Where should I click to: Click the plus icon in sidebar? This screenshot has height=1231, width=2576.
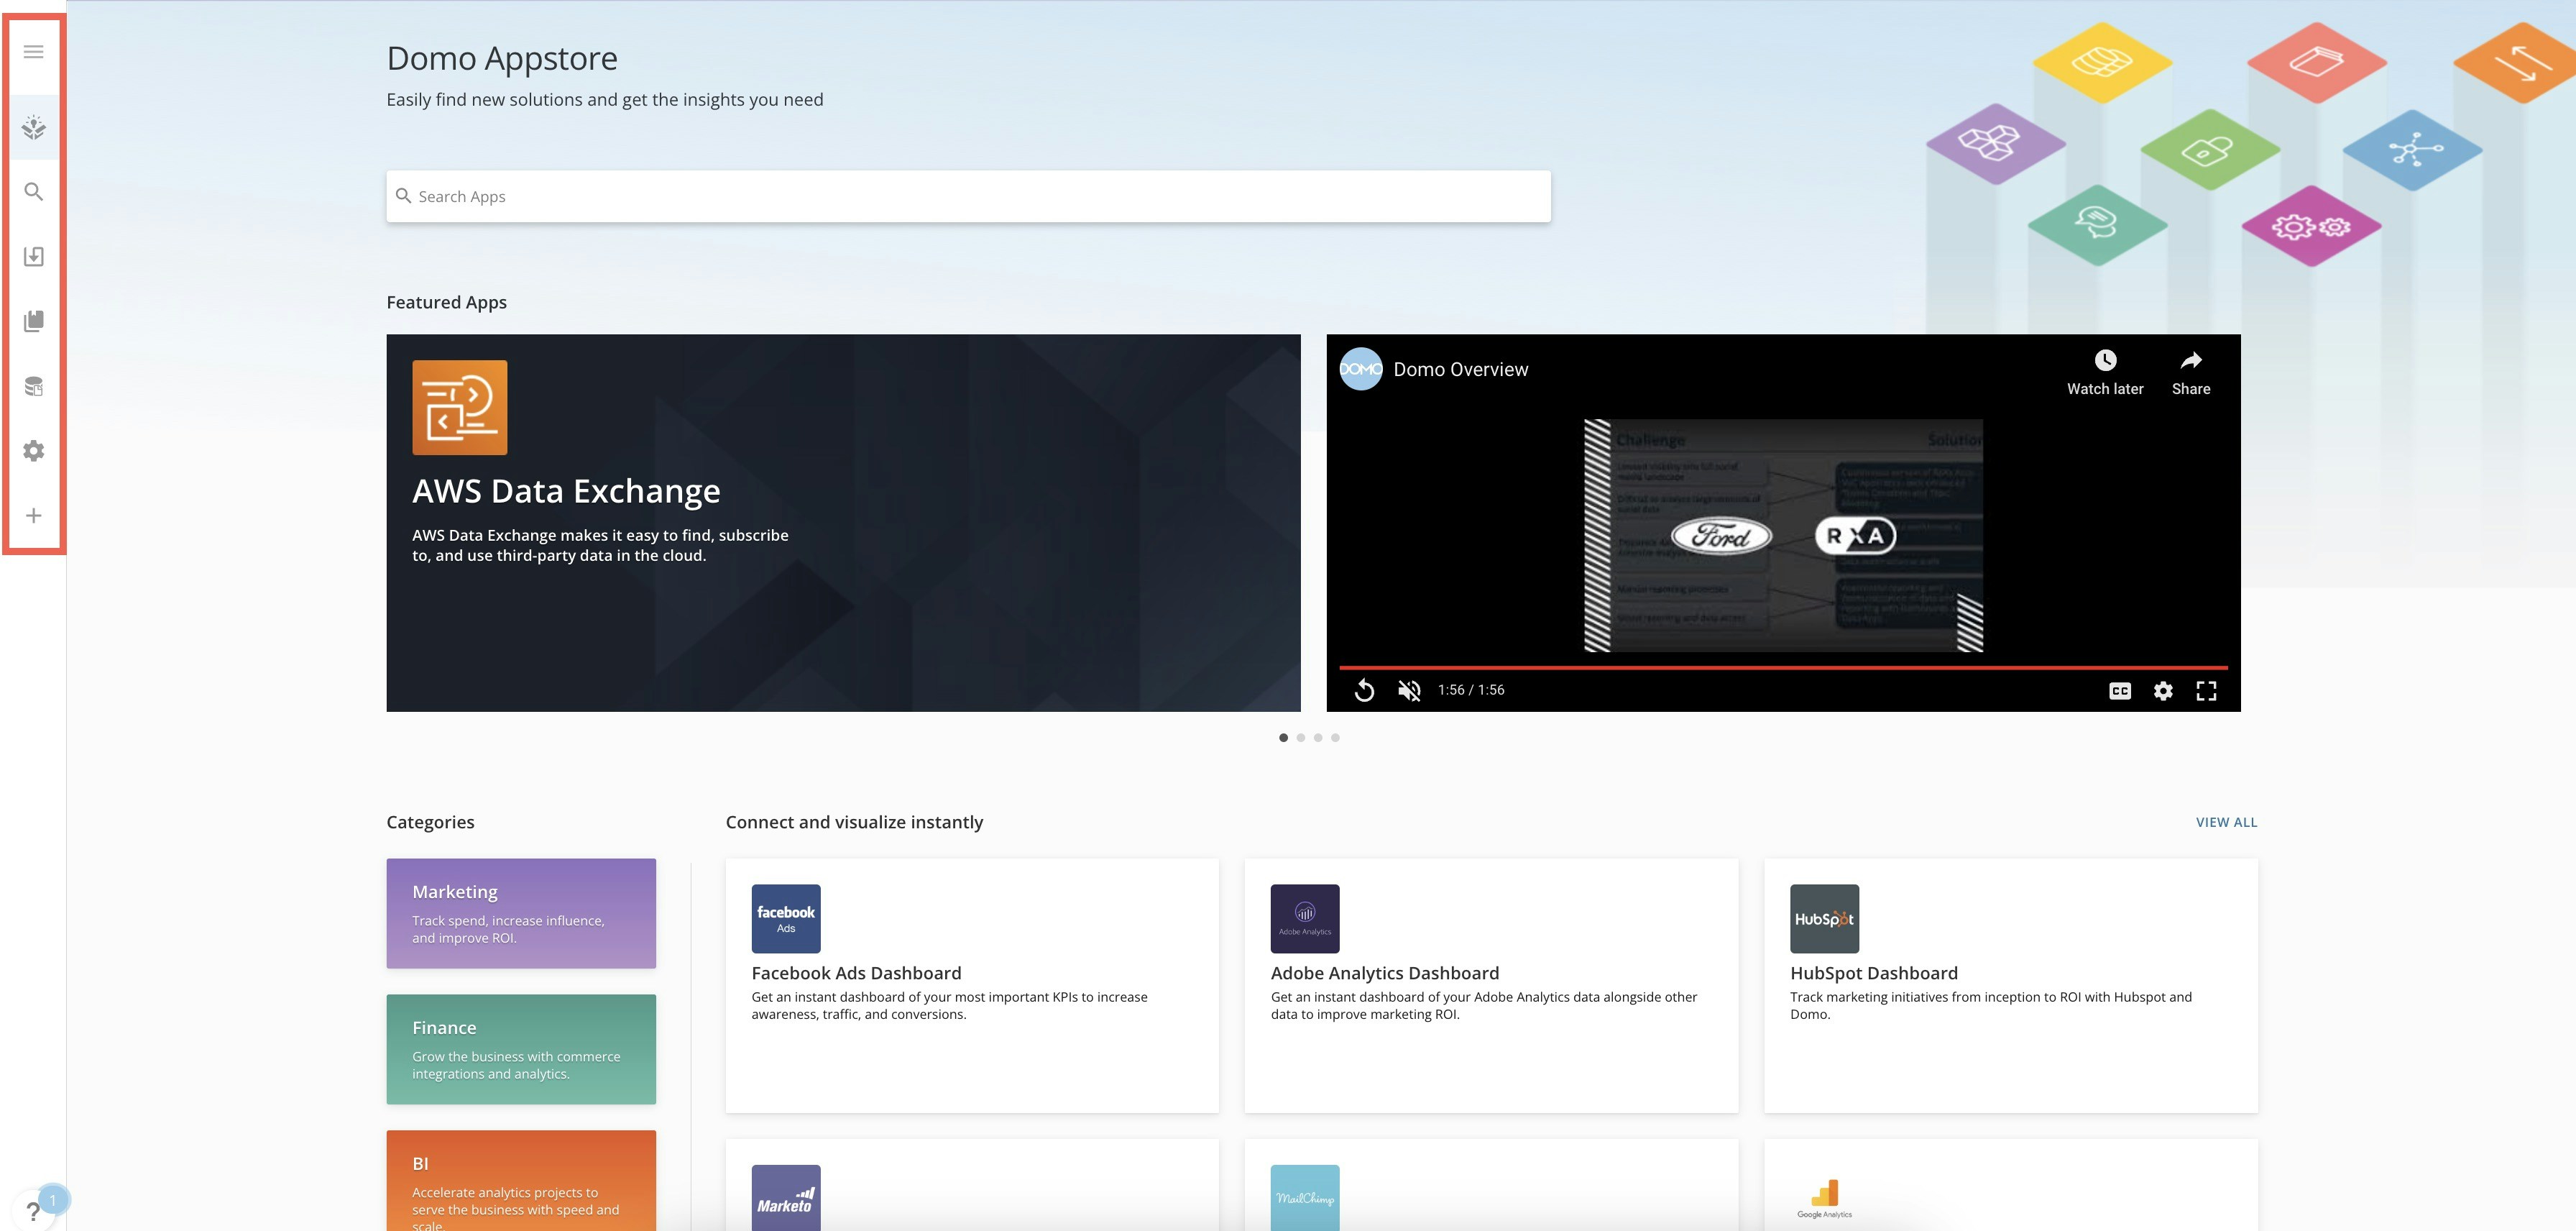(x=33, y=516)
